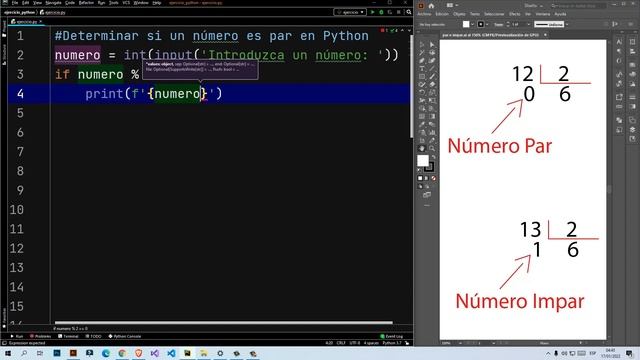Toggle the Terminal tool window
640x360 pixels.
coord(68,336)
